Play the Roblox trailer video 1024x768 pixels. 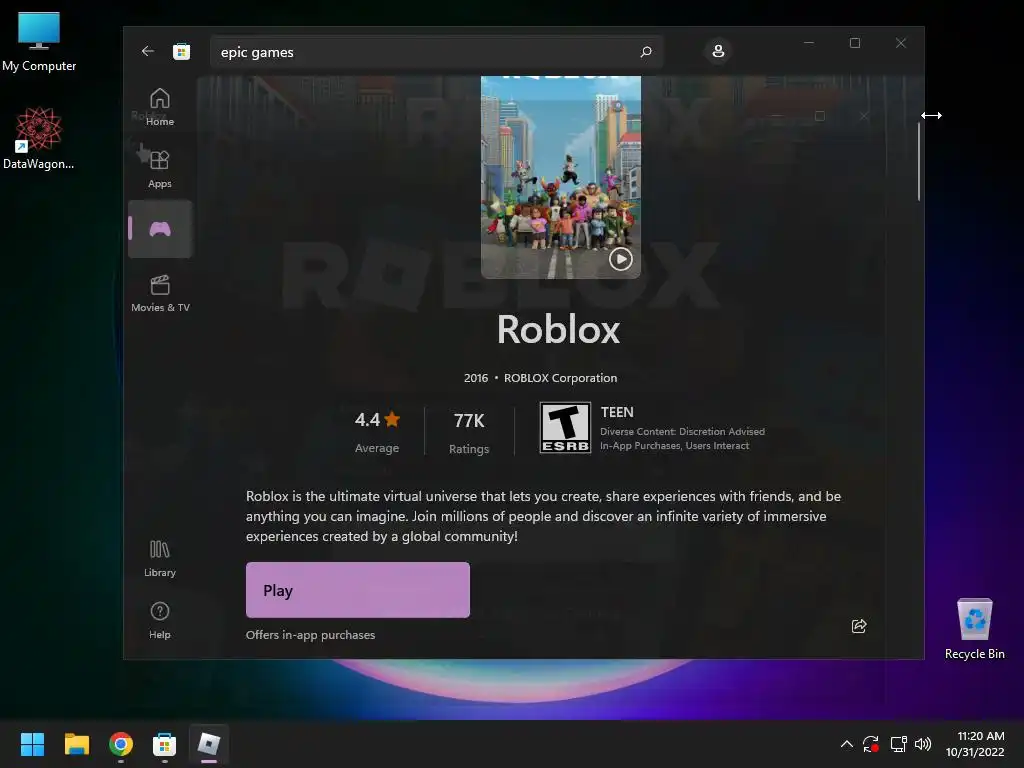(620, 259)
